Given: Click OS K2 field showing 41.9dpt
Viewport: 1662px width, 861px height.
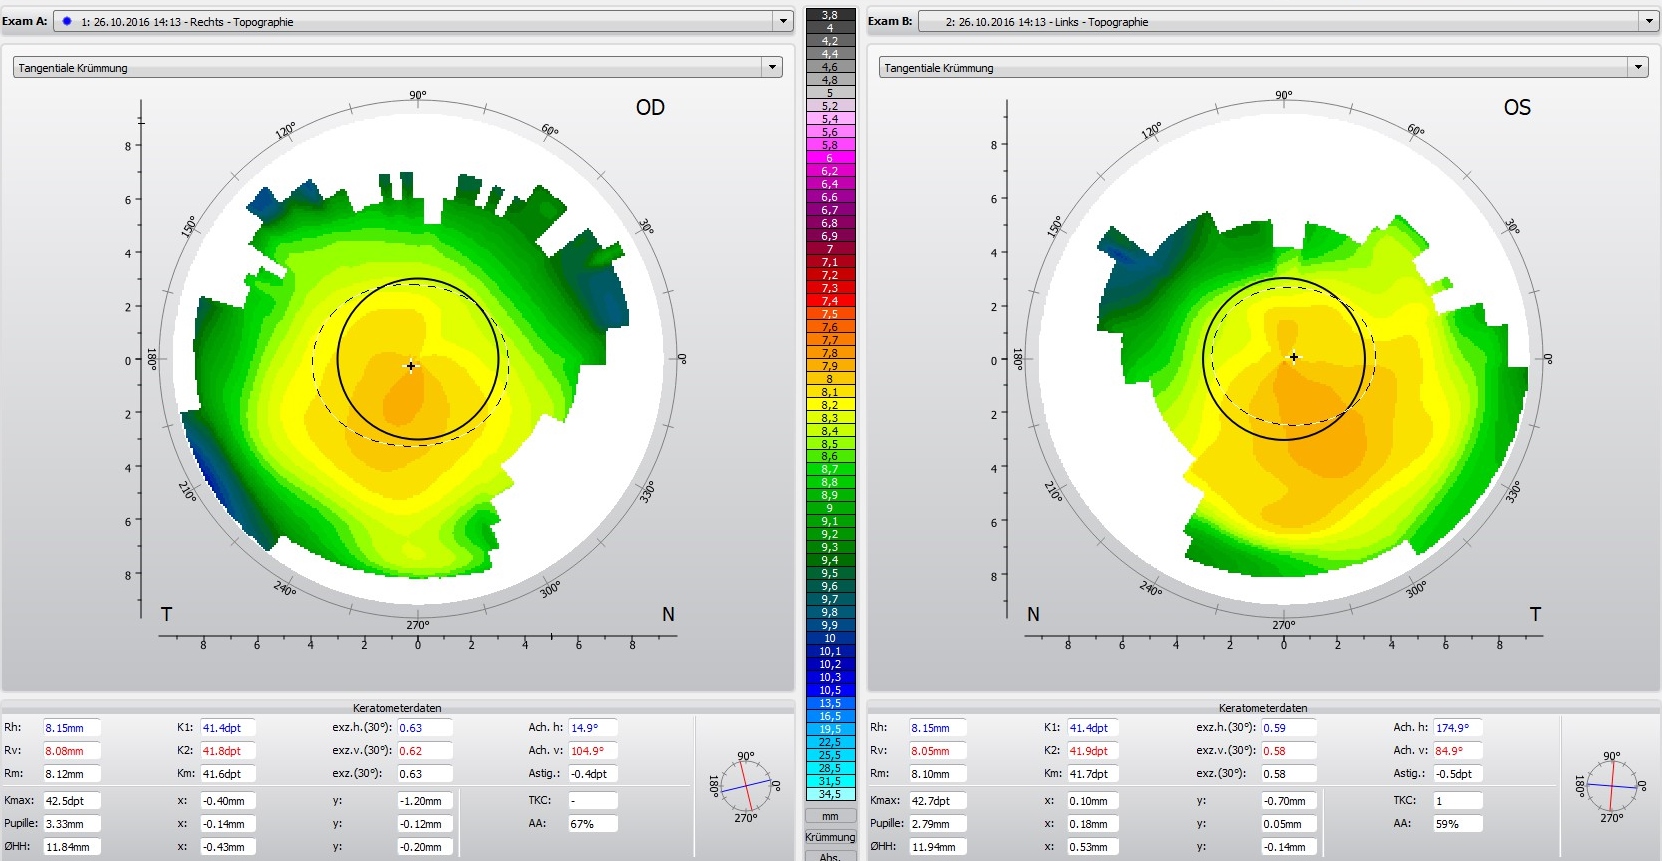Looking at the screenshot, I should [x=1095, y=751].
